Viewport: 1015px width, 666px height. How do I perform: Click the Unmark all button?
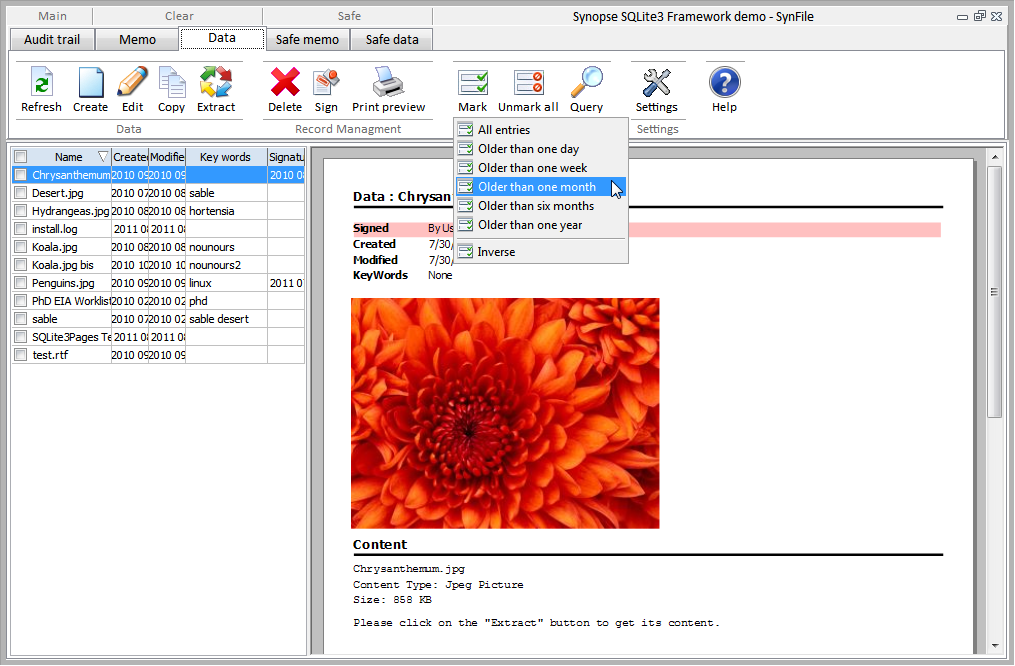tap(528, 89)
